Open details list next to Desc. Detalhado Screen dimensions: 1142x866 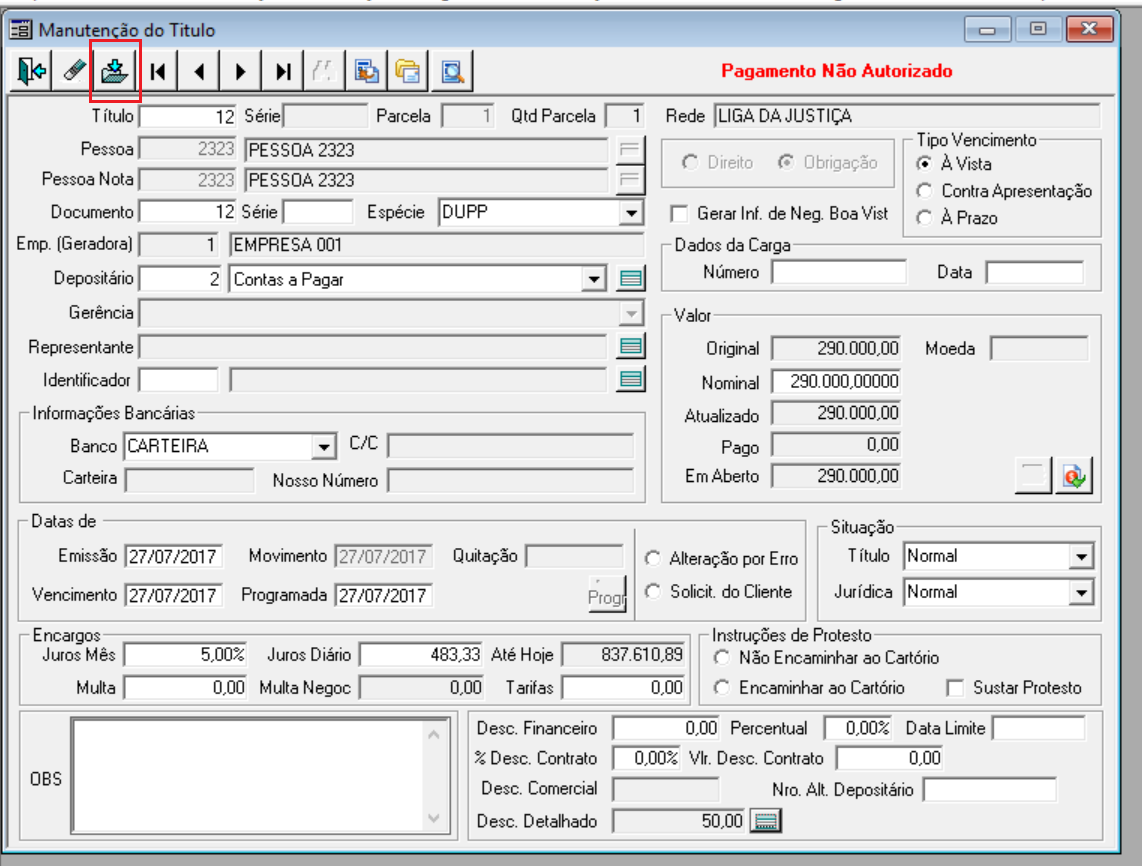coord(765,822)
